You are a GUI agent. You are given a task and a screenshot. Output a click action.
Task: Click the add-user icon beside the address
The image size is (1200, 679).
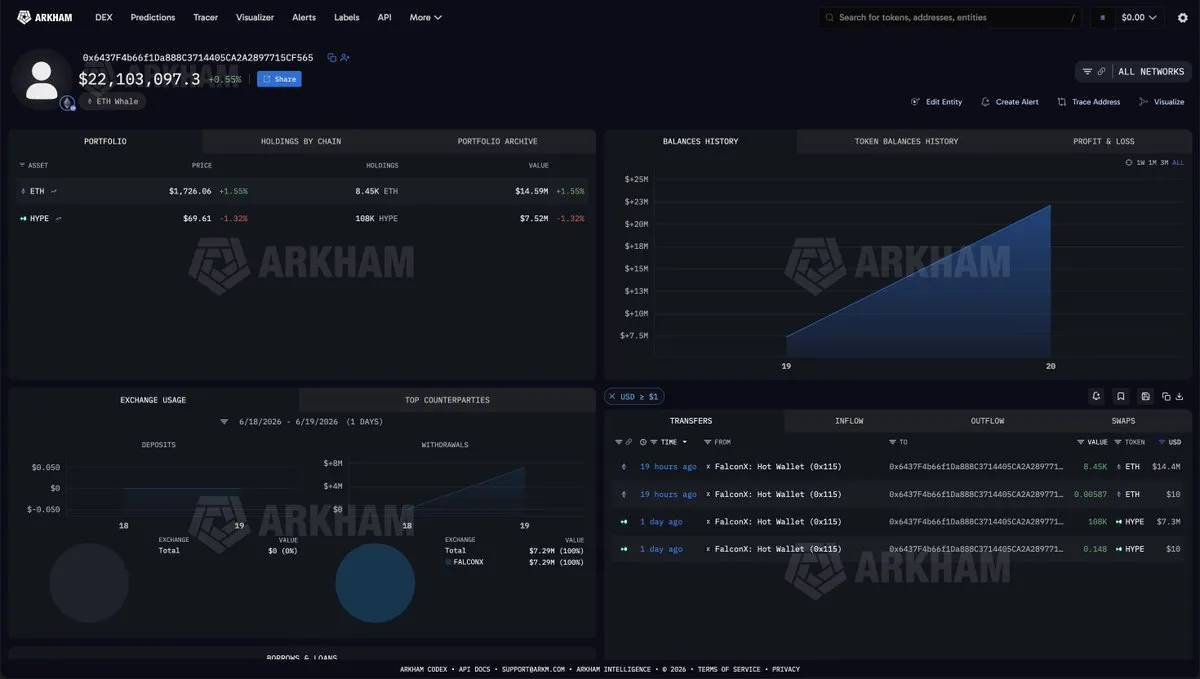click(x=345, y=58)
